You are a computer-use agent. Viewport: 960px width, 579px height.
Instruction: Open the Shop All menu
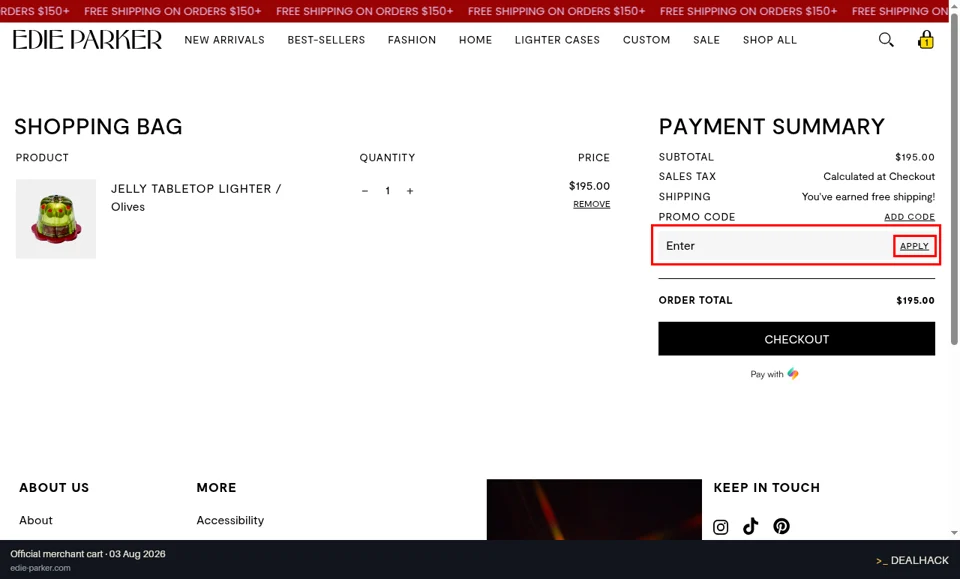click(x=770, y=40)
